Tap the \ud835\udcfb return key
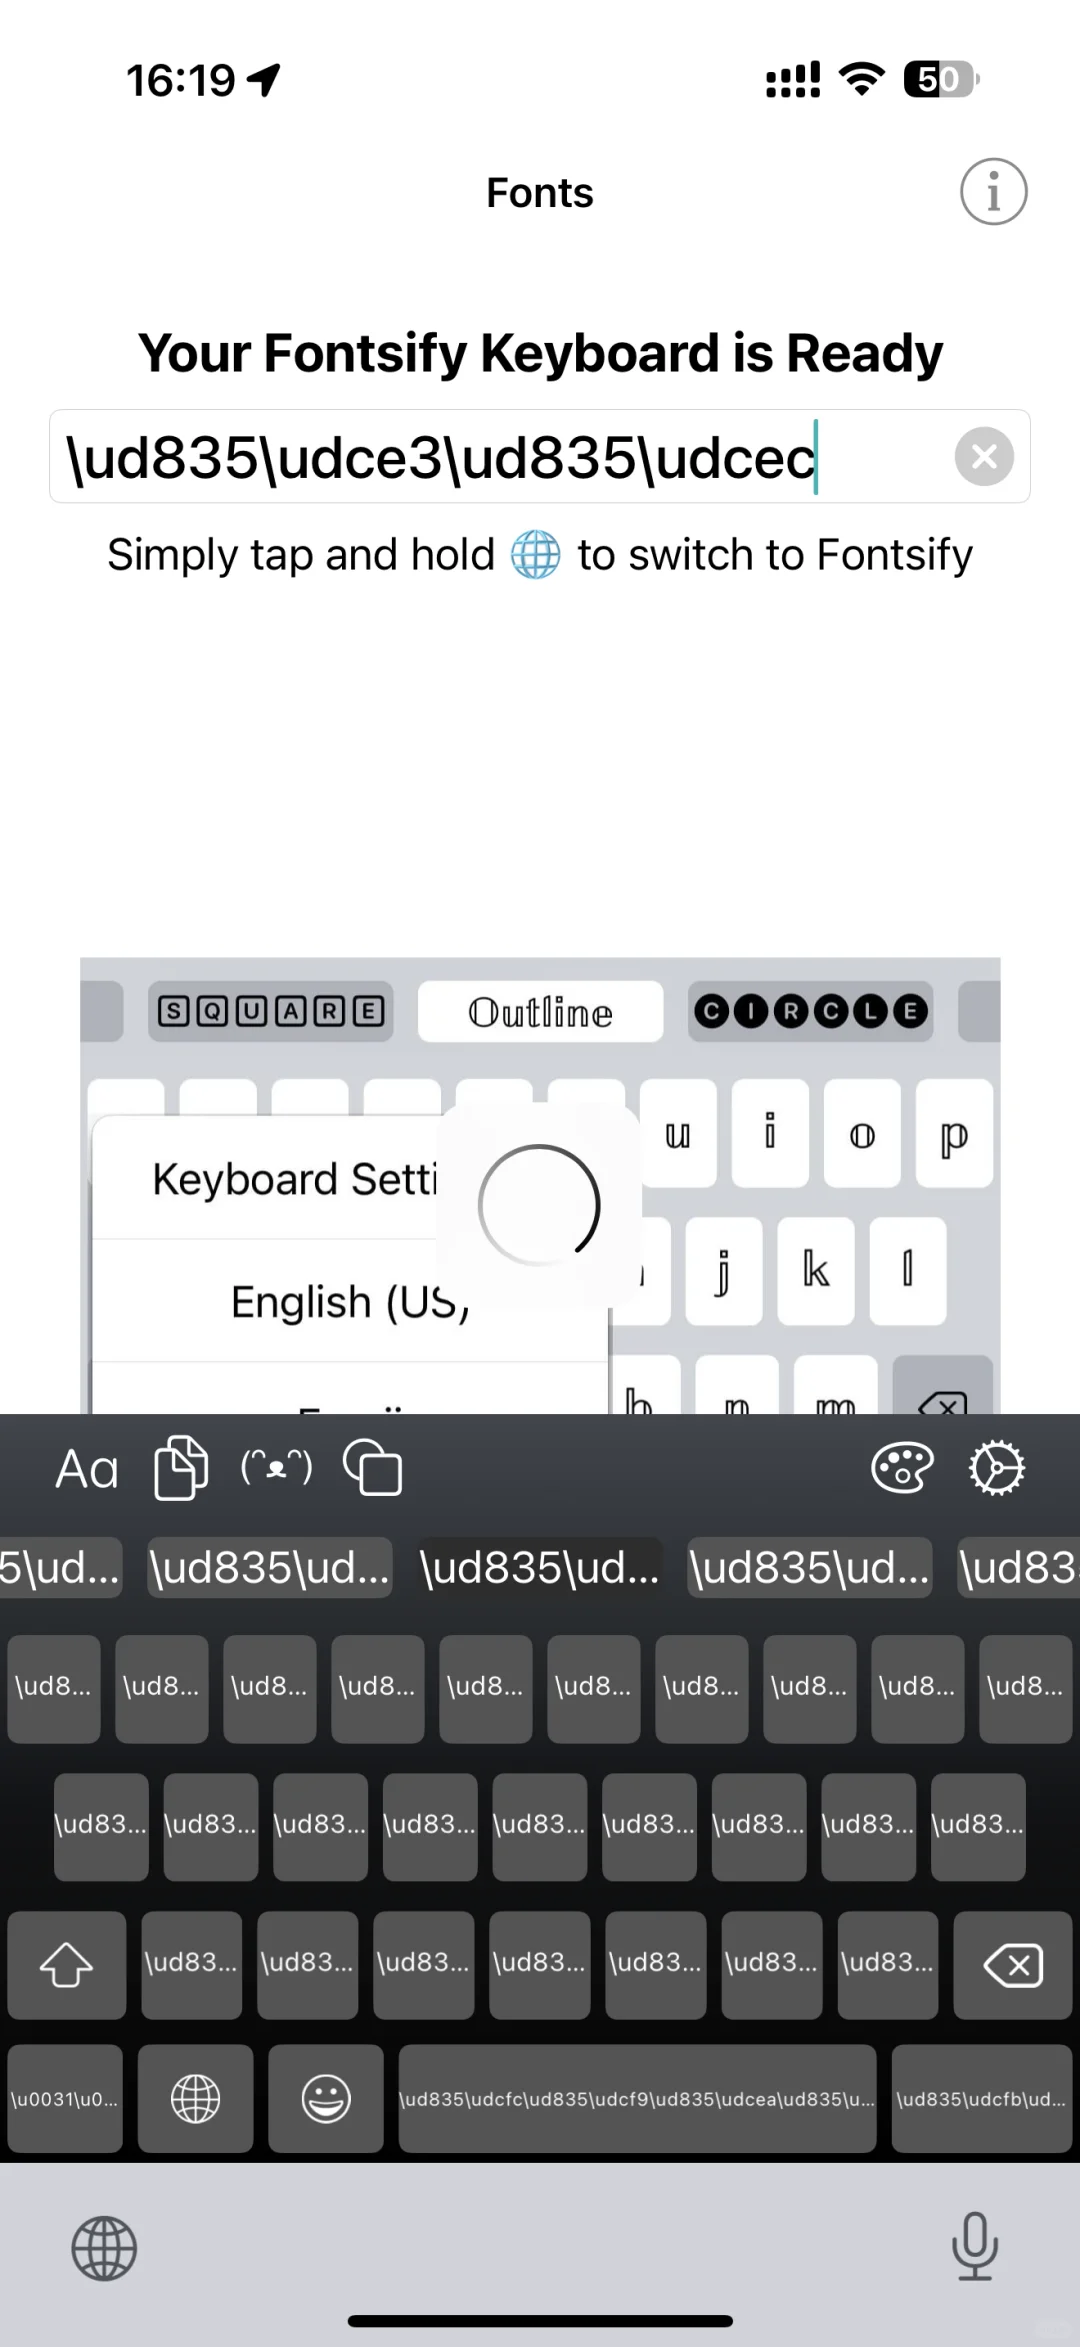Screen dimensions: 1080x2347 pos(982,2098)
